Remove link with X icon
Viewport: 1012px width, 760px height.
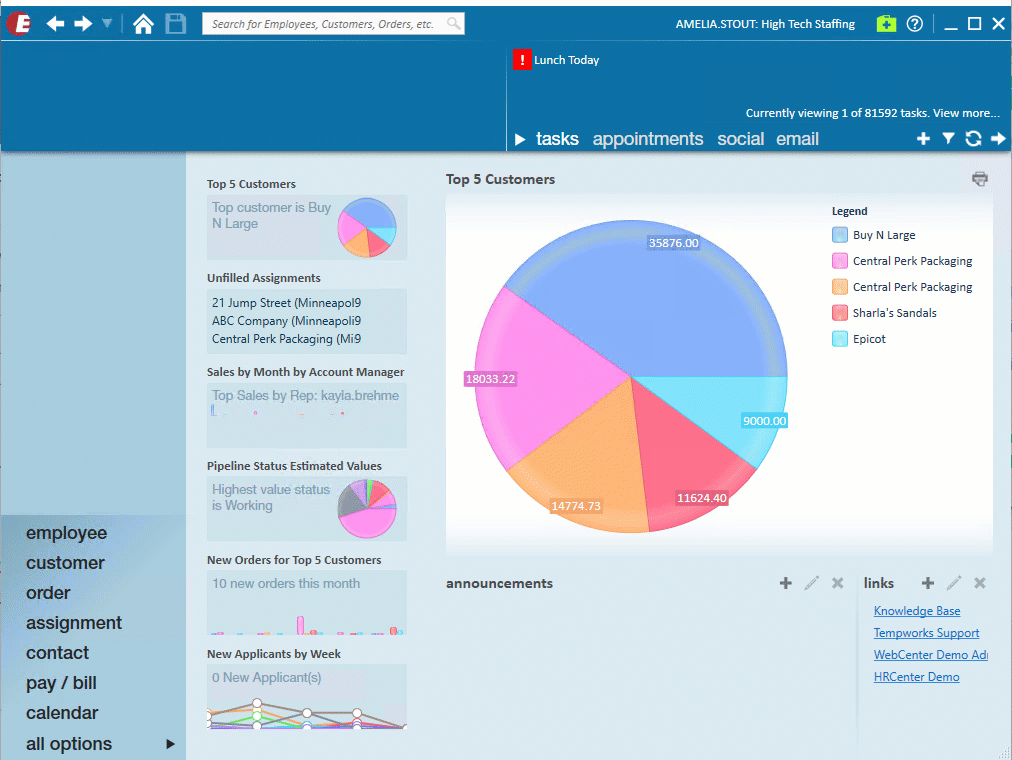point(980,583)
